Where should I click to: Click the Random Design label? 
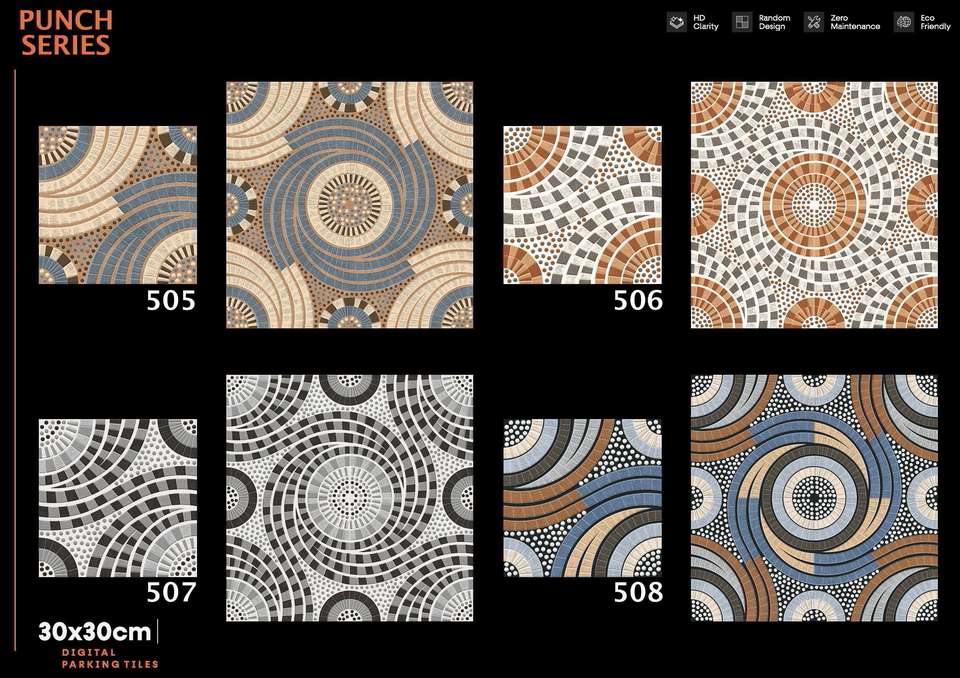click(774, 23)
